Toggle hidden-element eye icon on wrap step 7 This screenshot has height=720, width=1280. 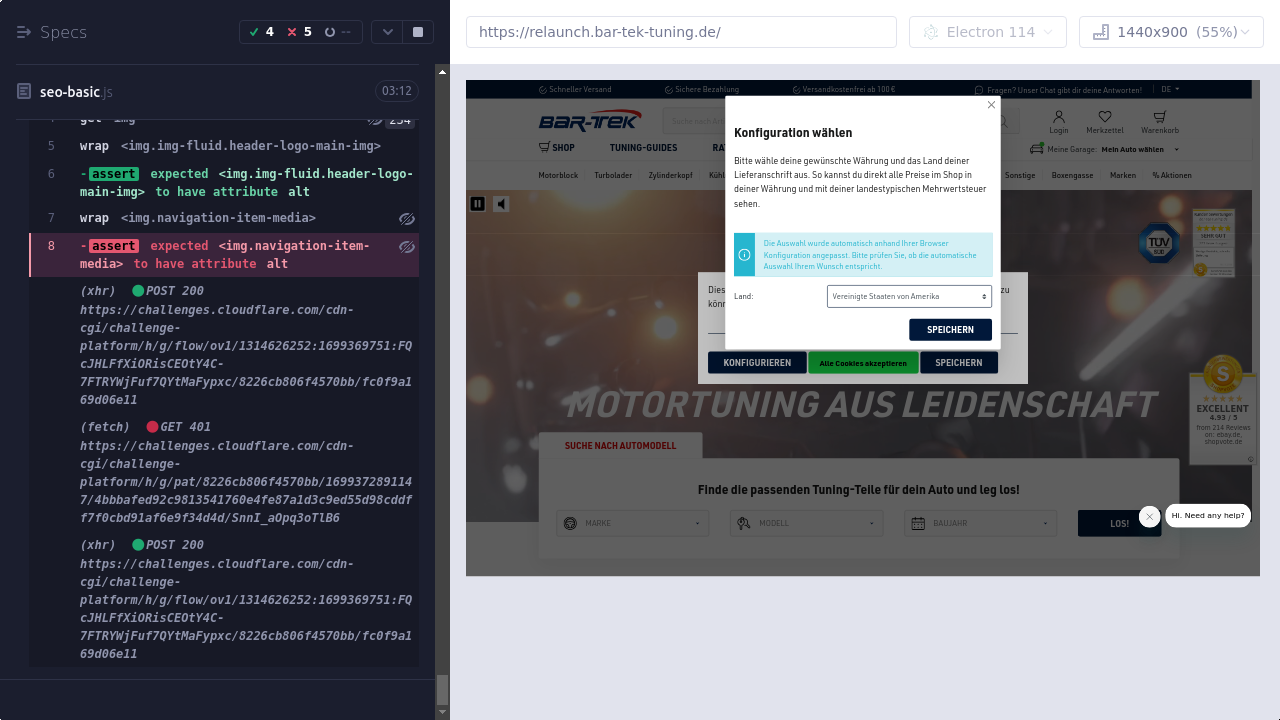click(x=406, y=218)
